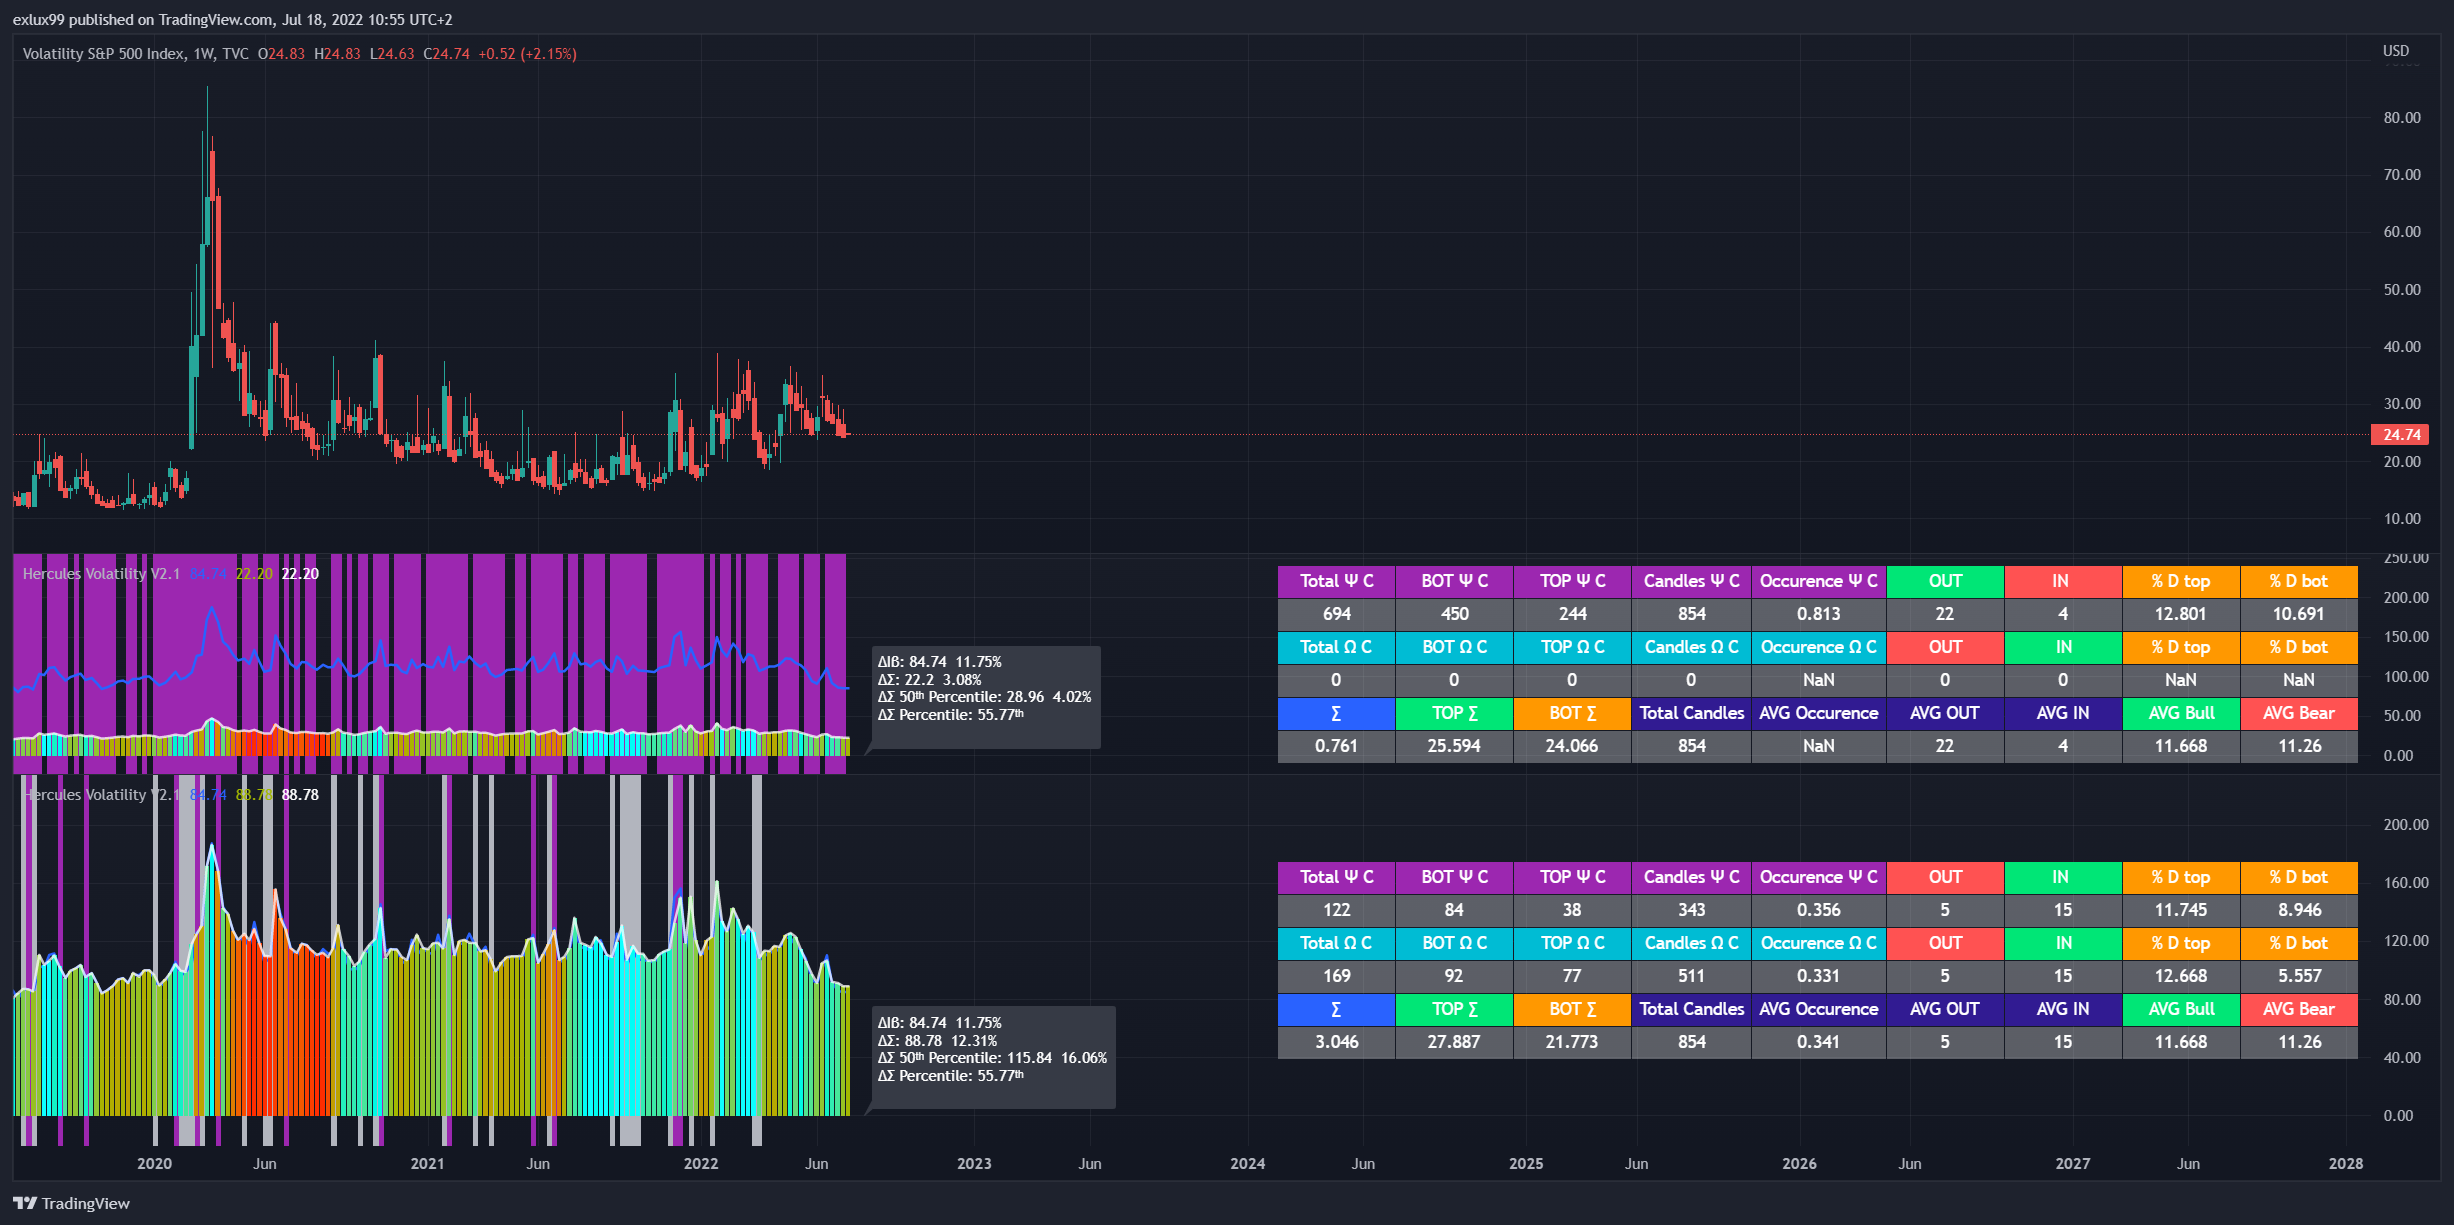Click the white 88.78 value in bottom legend

300,795
